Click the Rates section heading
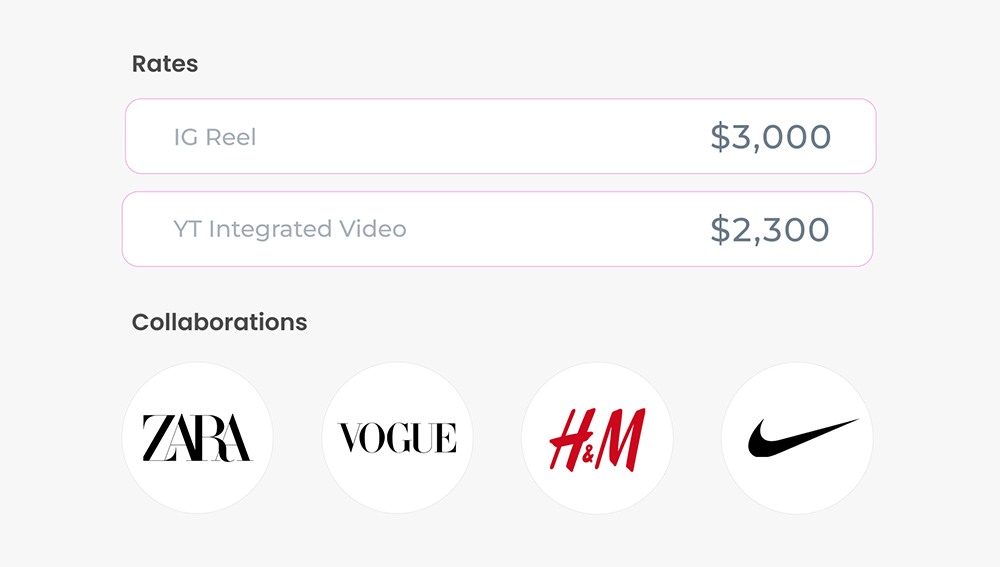The width and height of the screenshot is (1000, 567). [x=165, y=64]
